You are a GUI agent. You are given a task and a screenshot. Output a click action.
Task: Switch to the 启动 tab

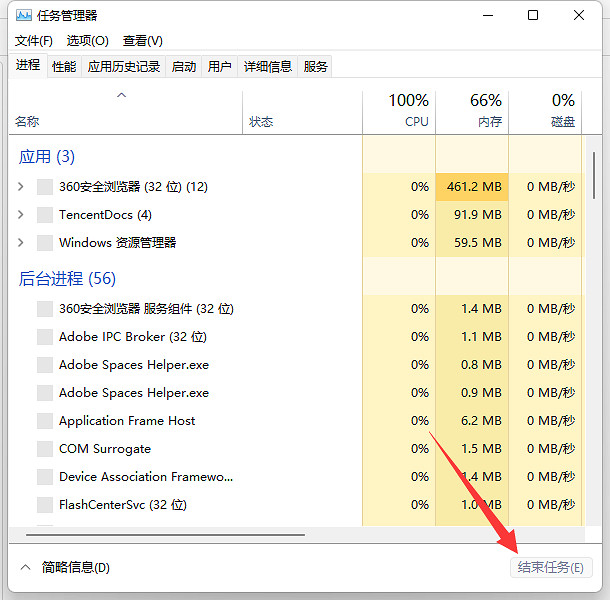184,66
